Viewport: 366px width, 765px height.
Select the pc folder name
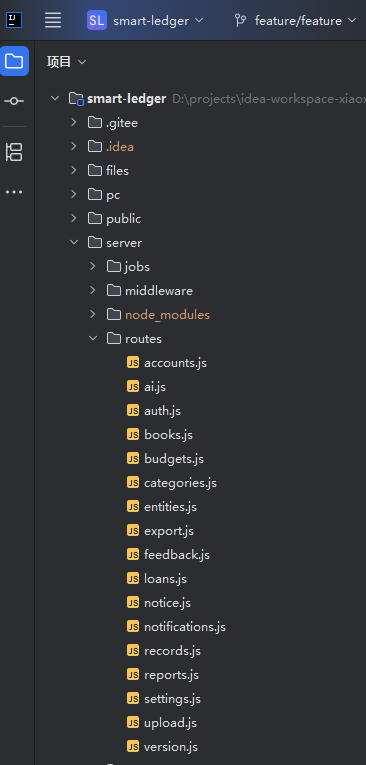tap(113, 195)
